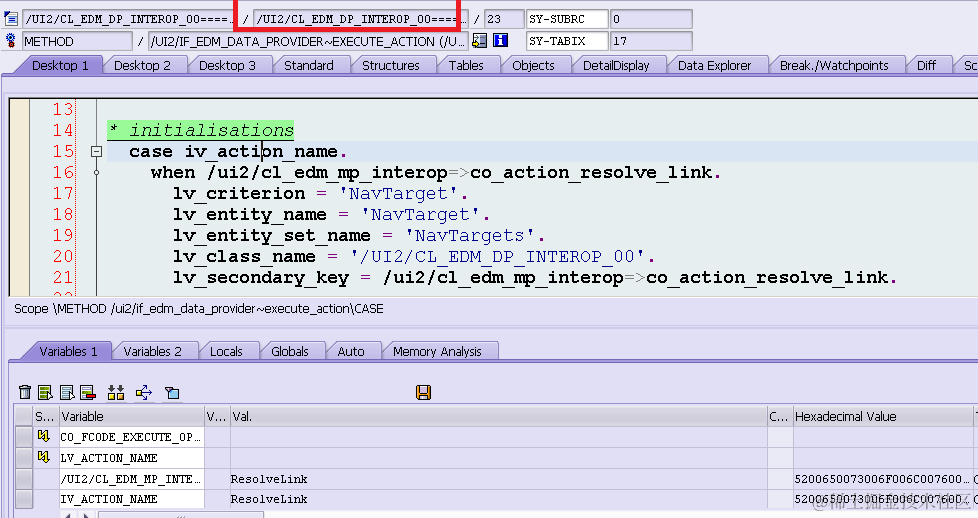This screenshot has height=518, width=978.
Task: Click the first green list icon beside trash
Action: pos(45,392)
